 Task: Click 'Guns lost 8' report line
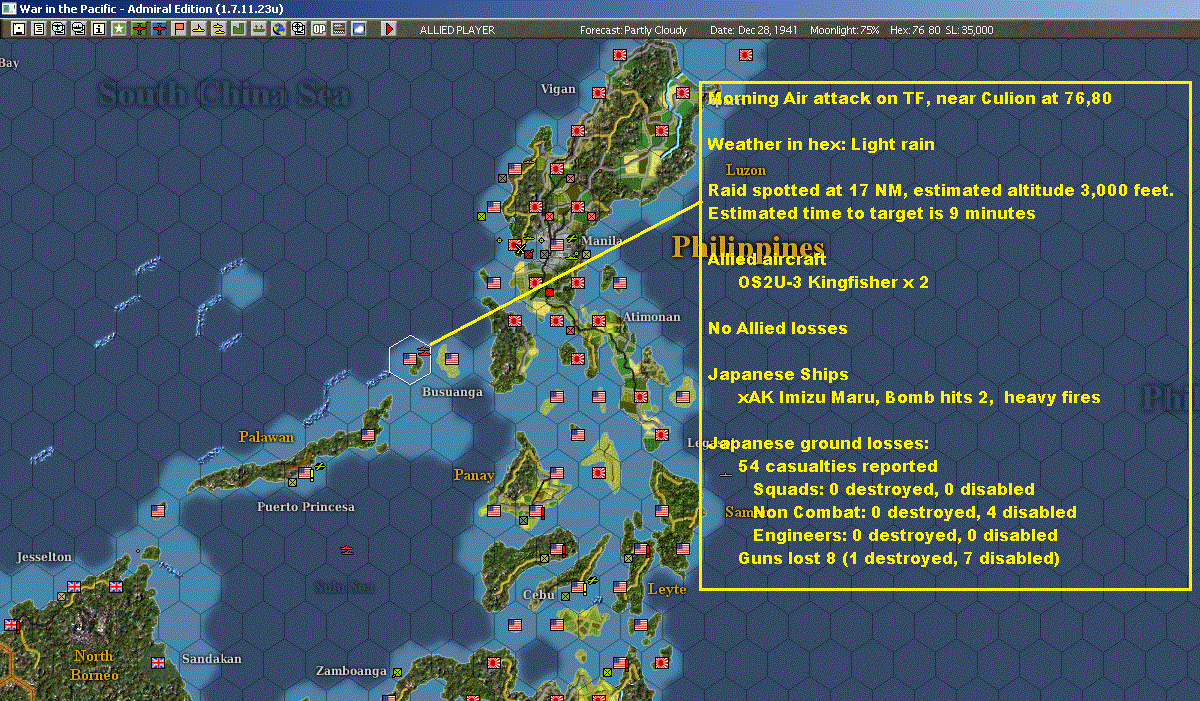pos(898,559)
